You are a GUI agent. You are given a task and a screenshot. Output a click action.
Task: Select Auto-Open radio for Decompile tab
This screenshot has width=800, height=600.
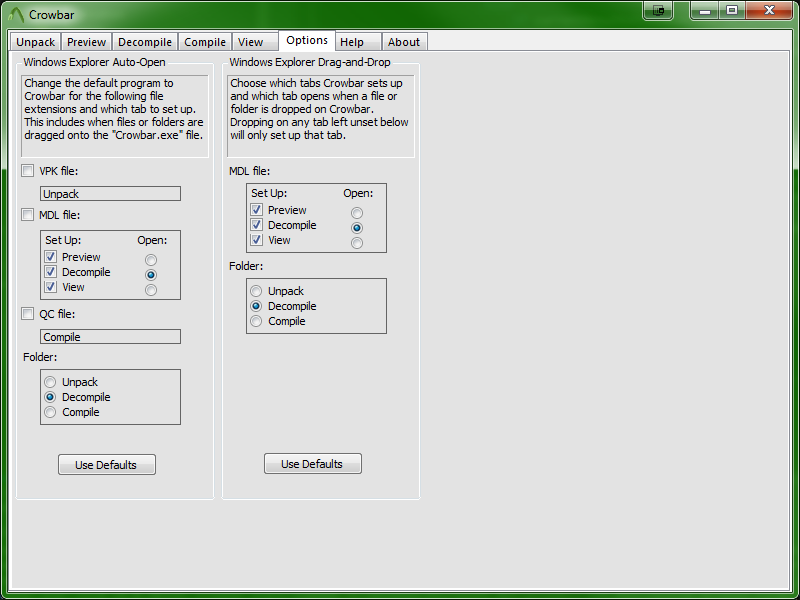click(151, 274)
